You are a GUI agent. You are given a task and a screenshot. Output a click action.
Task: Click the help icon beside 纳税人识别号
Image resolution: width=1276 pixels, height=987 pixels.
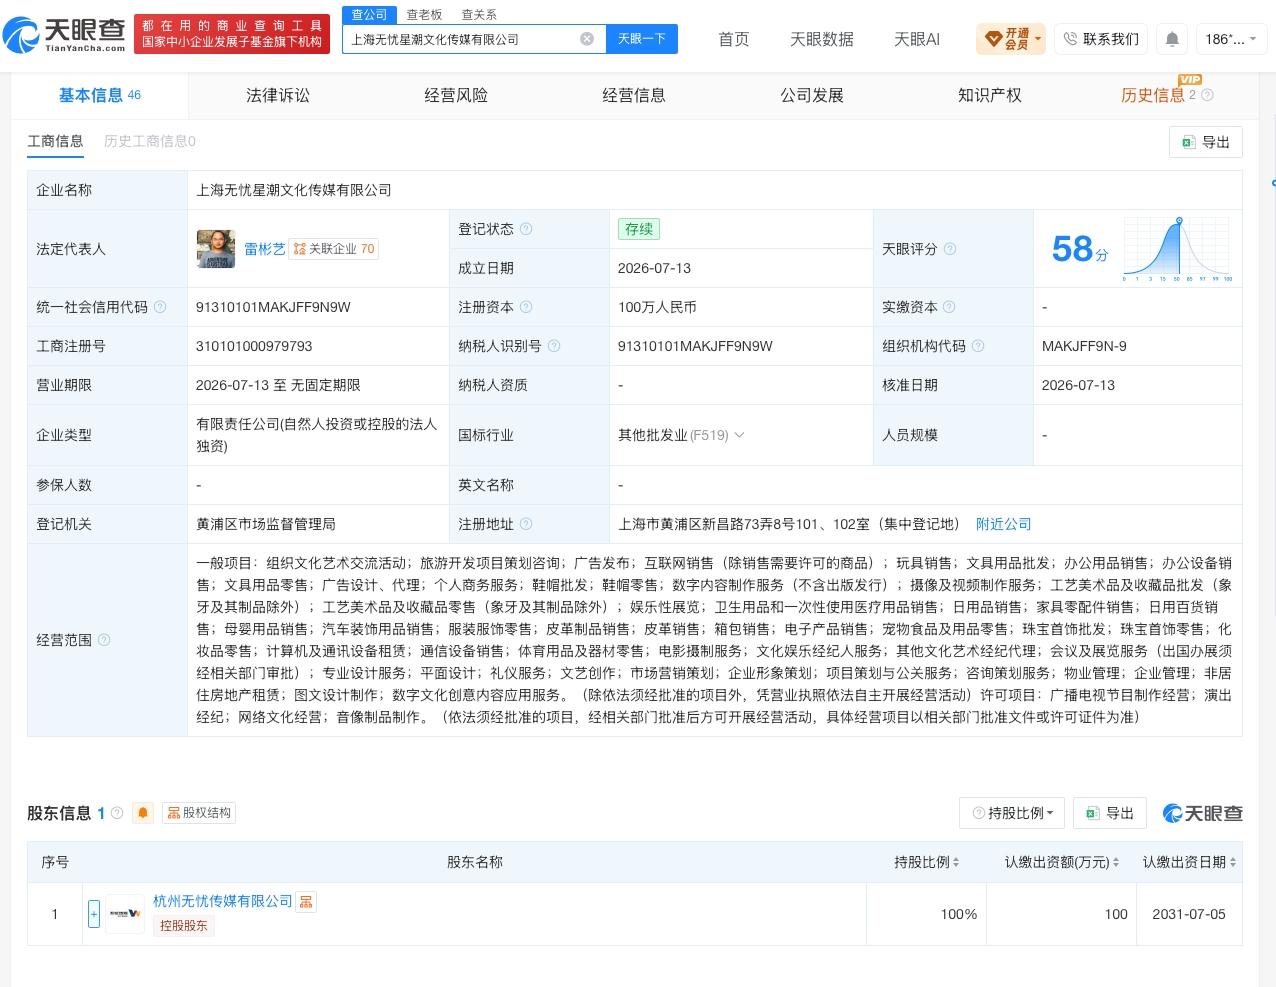click(554, 346)
